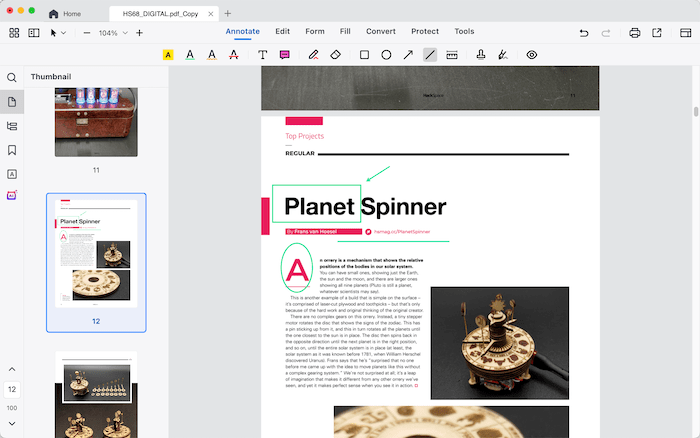Open the zoom percentage dropdown
The image size is (700, 438).
coord(124,33)
